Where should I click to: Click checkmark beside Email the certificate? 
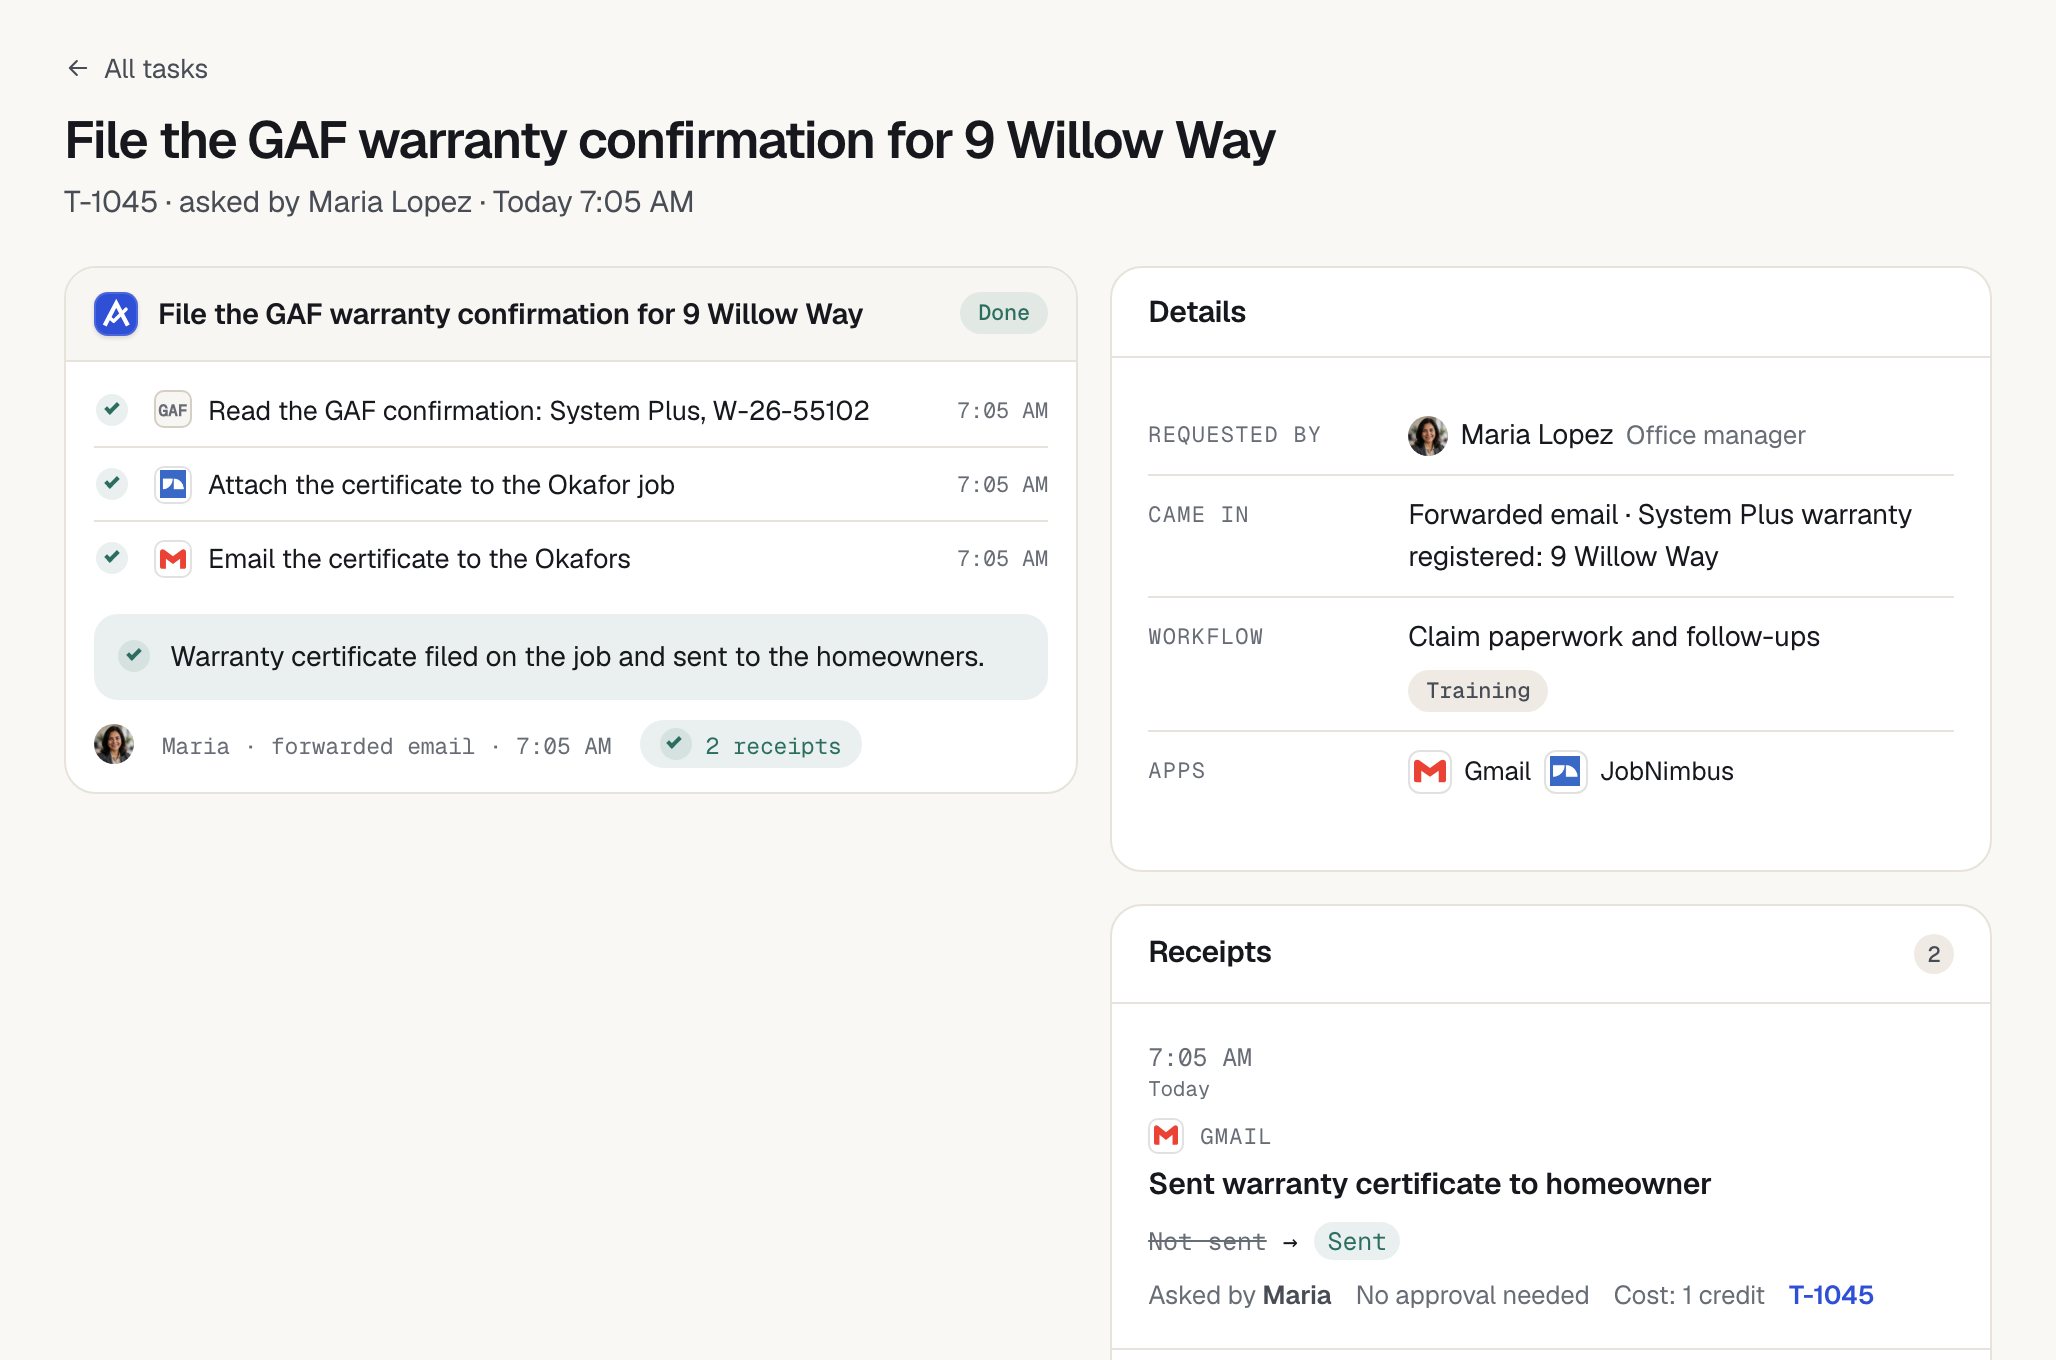click(112, 557)
